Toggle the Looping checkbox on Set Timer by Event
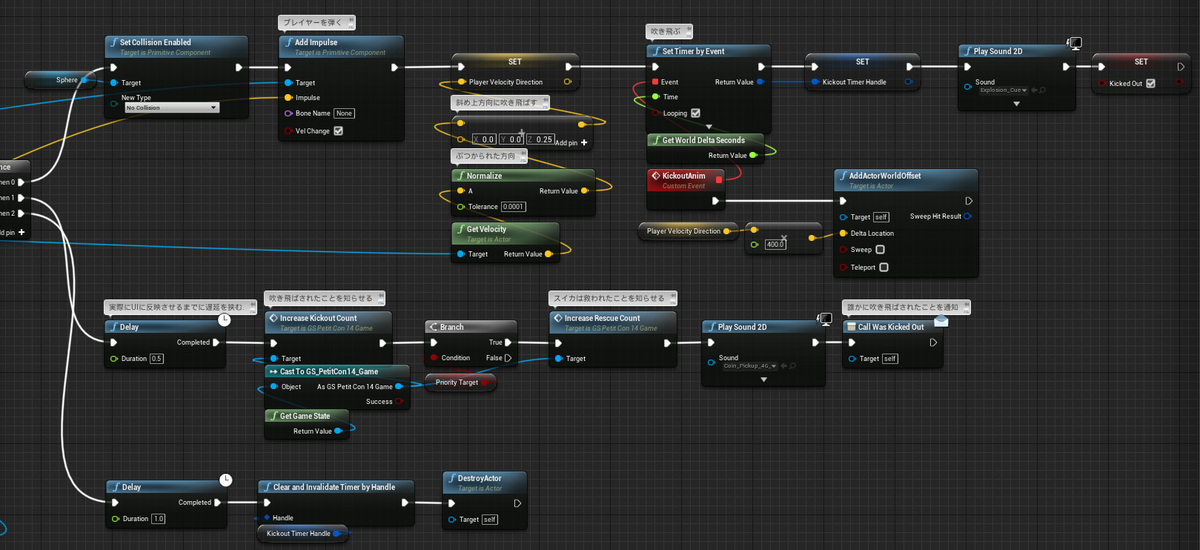Screen dimensions: 1200x550 pos(696,113)
